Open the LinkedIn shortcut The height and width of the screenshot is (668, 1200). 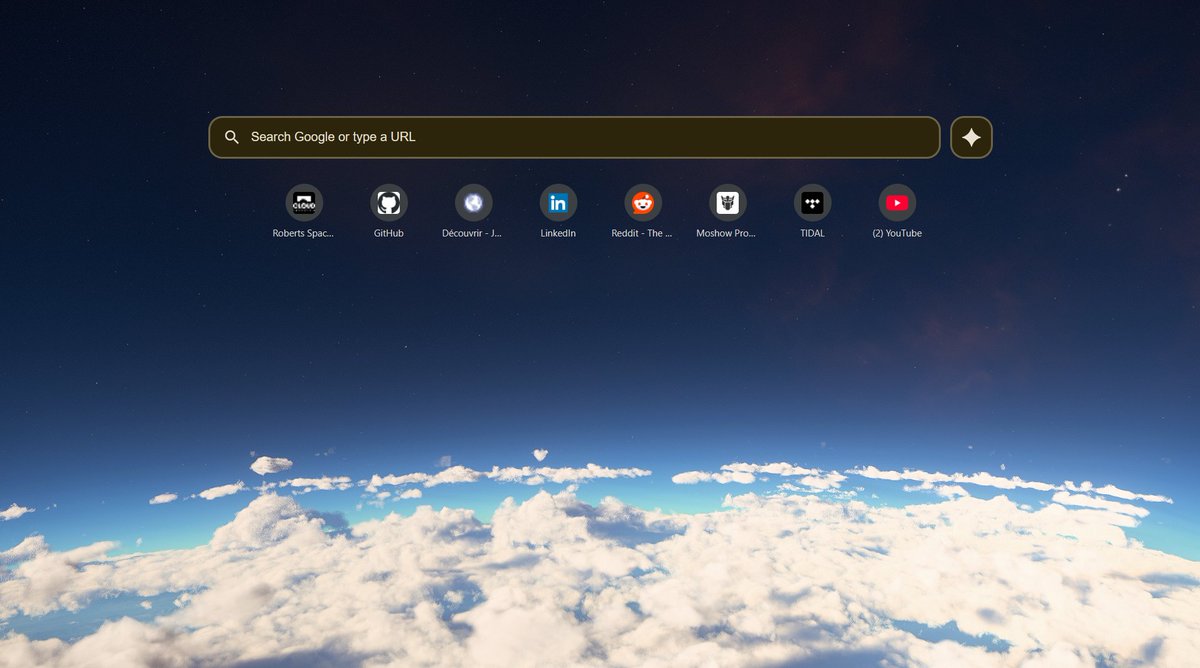[557, 203]
